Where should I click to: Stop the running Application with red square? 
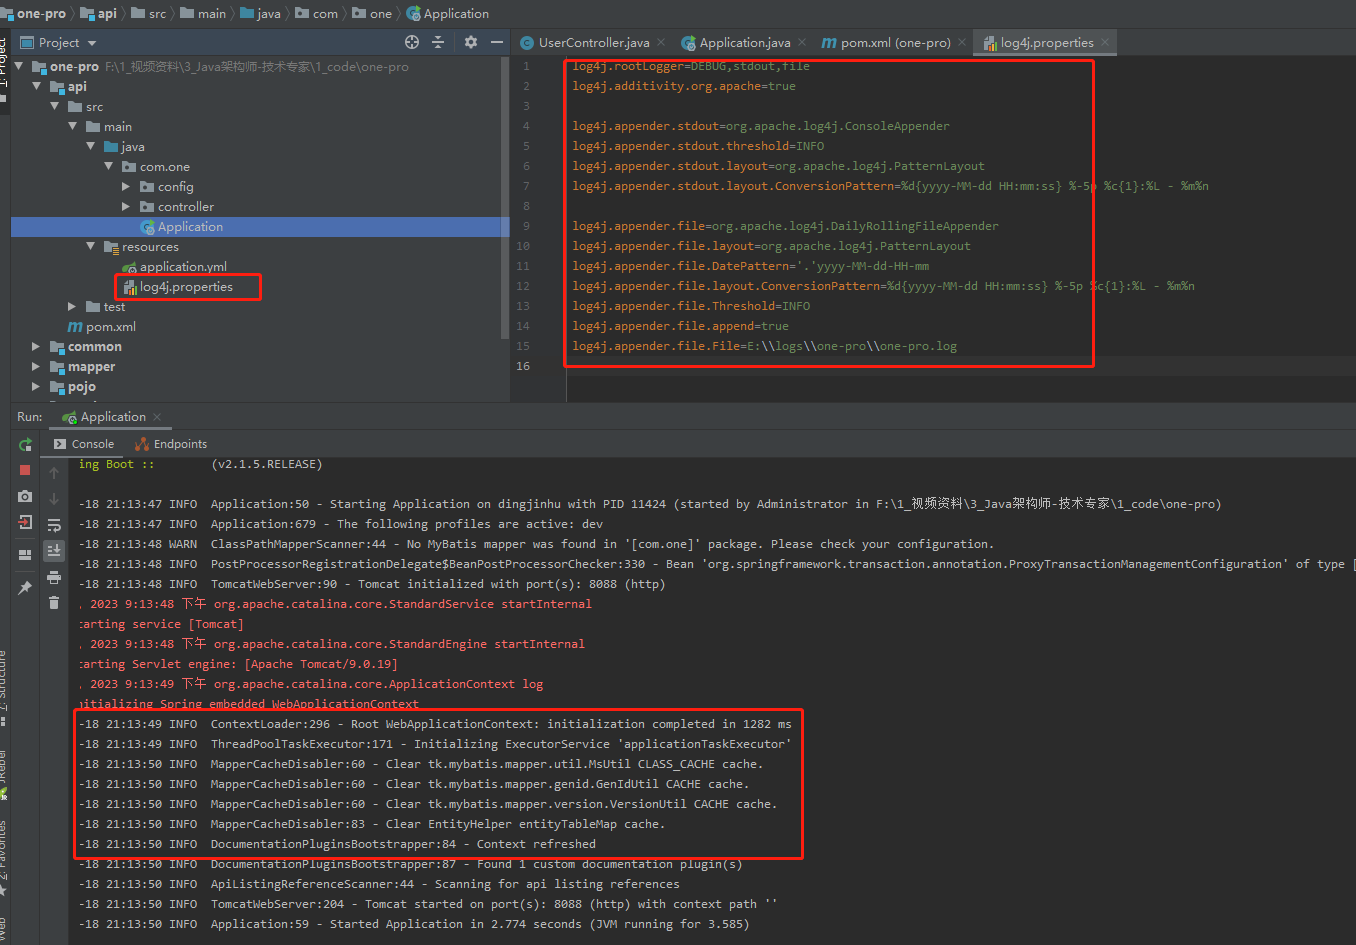pyautogui.click(x=25, y=470)
